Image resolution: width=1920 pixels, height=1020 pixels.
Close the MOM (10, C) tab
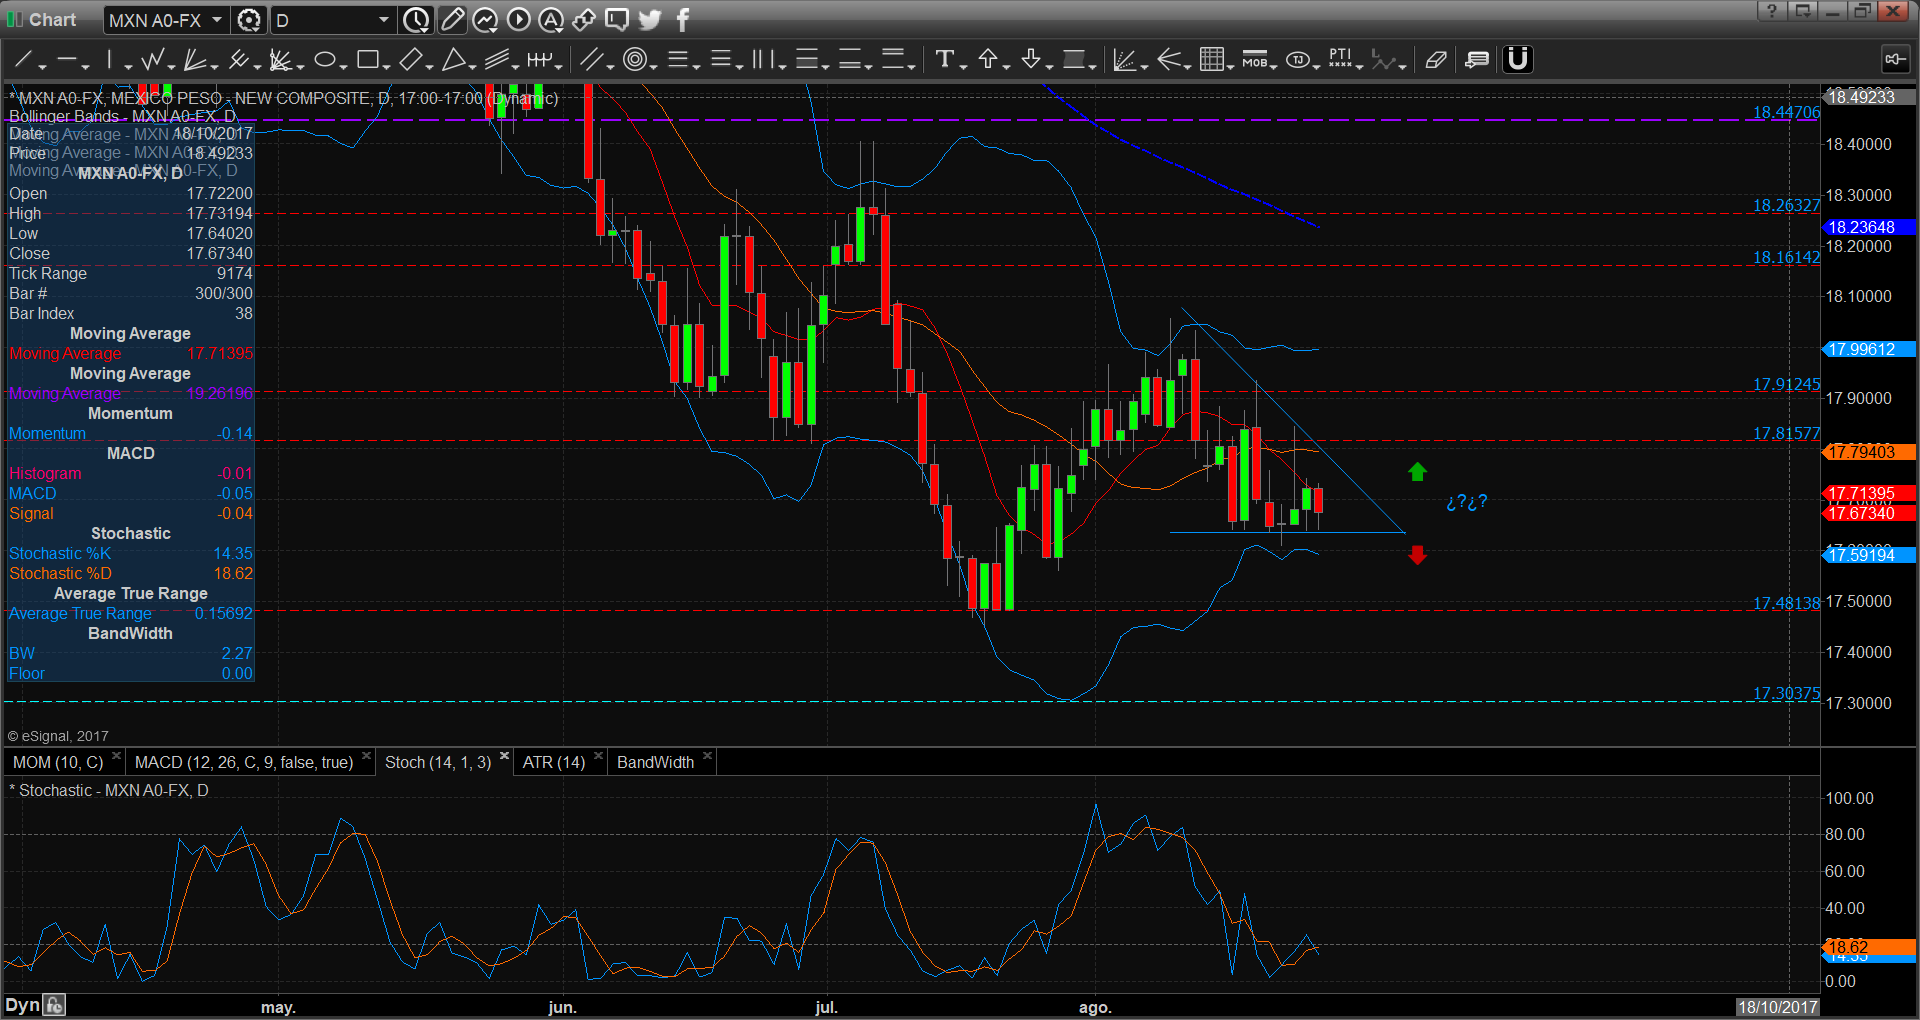pos(117,756)
